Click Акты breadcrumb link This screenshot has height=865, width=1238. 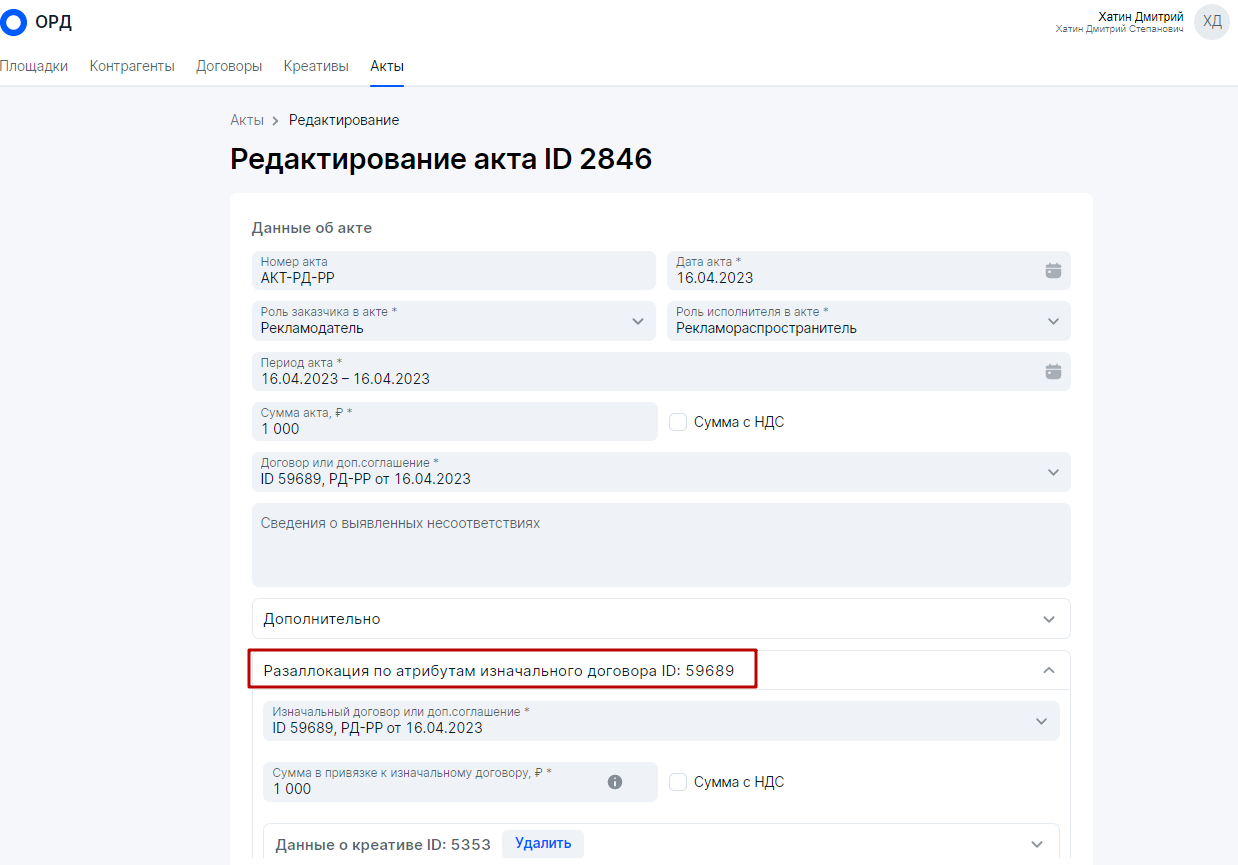(x=247, y=120)
